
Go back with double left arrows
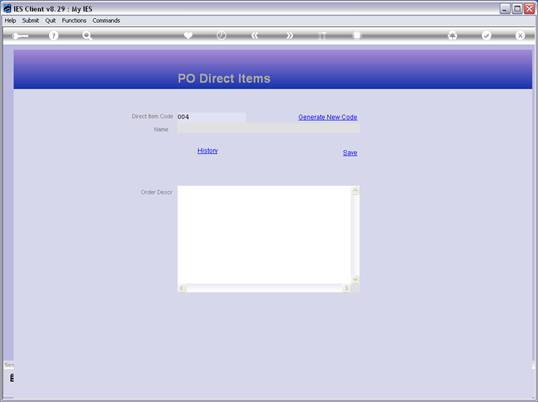pyautogui.click(x=255, y=35)
